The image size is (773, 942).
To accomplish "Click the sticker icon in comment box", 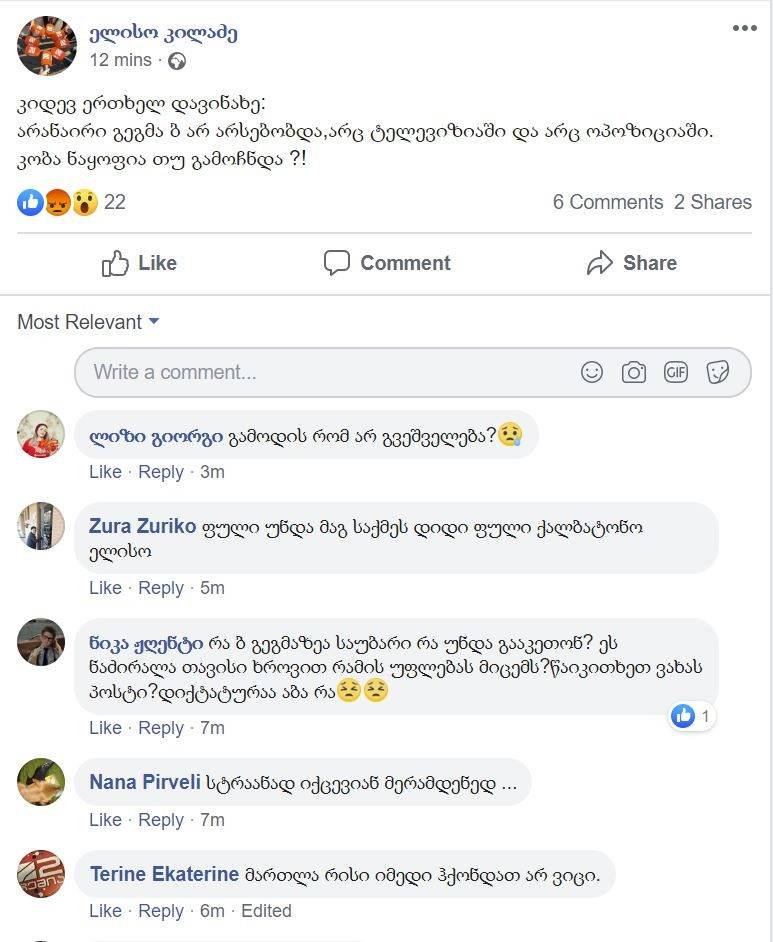I will (717, 372).
